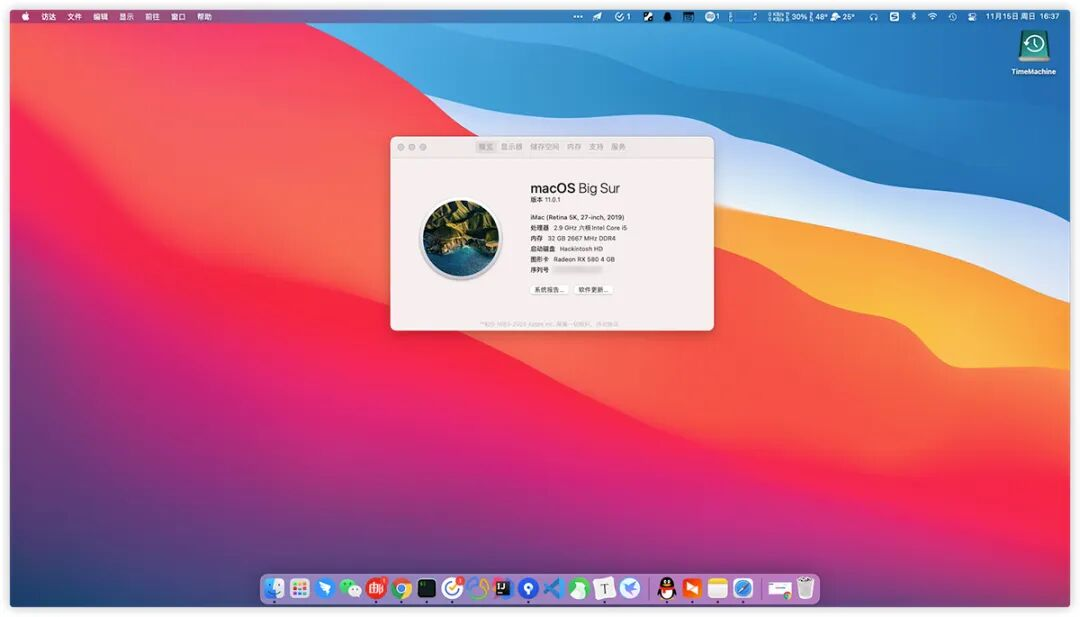Click the 'Hackintosh HD' startup disk text
Image resolution: width=1080 pixels, height=617 pixels.
[581, 249]
